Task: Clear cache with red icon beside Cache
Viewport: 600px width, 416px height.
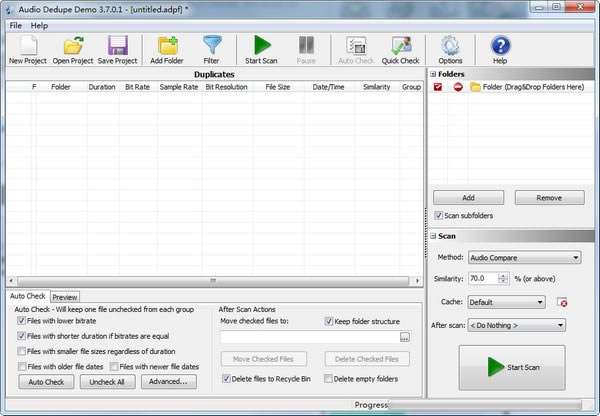Action: coord(563,302)
